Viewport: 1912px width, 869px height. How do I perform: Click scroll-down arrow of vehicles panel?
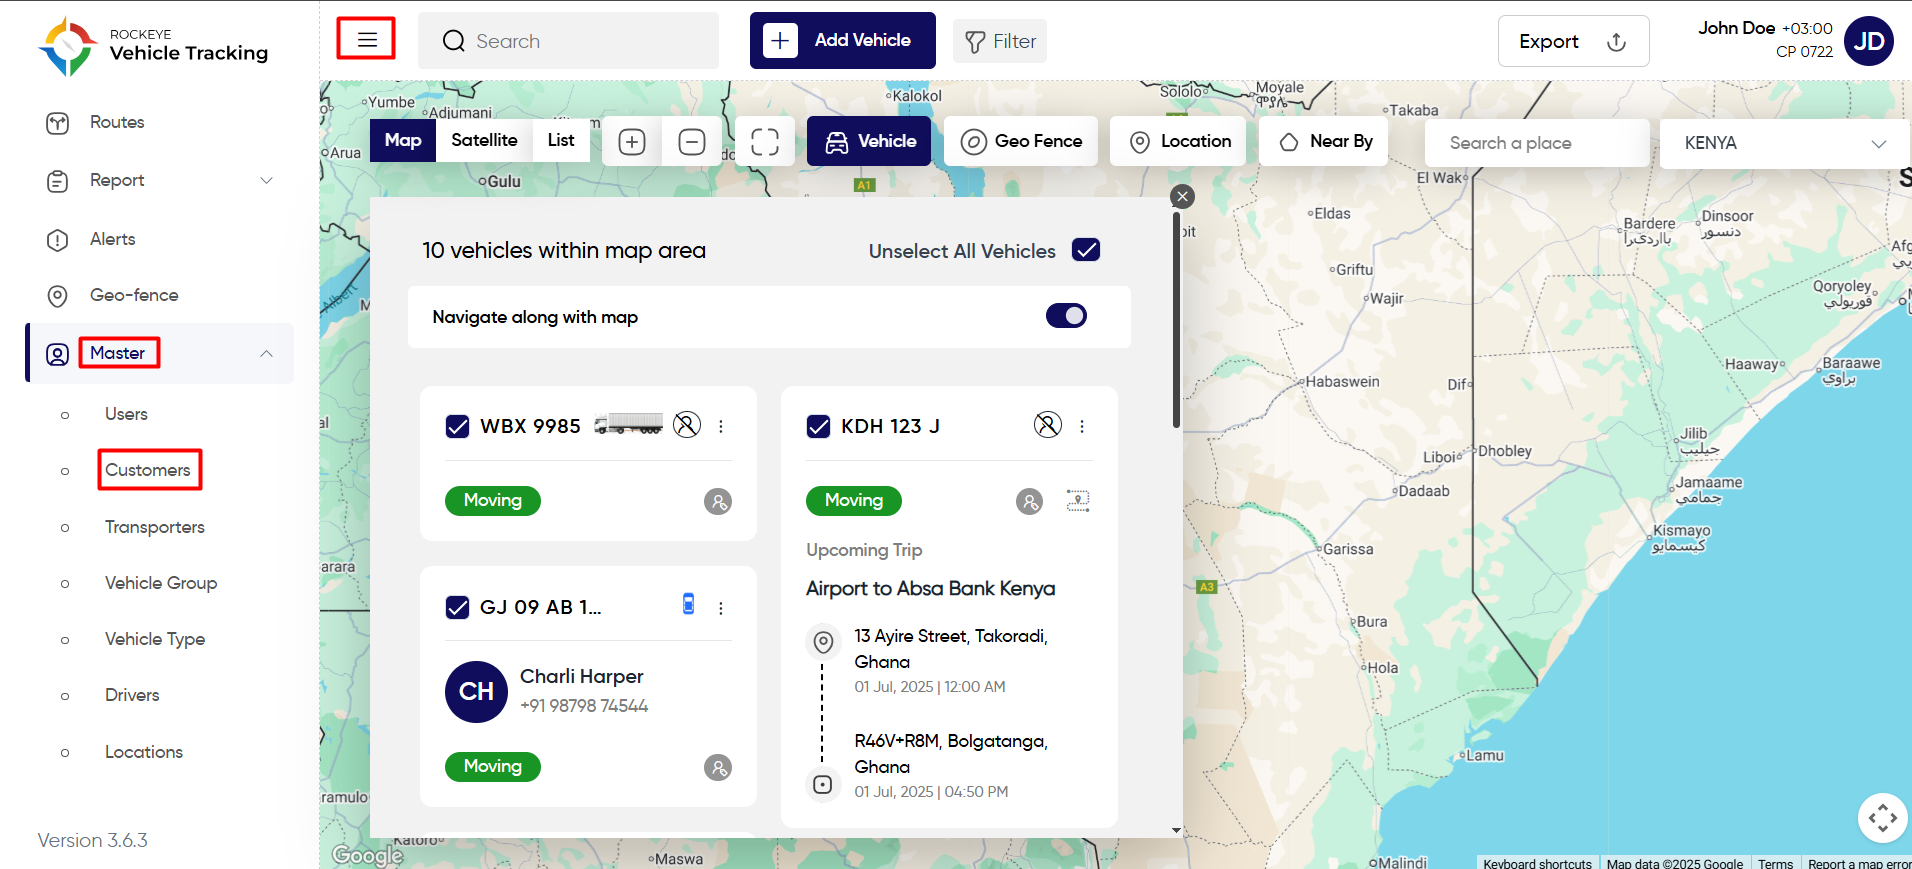point(1176,830)
